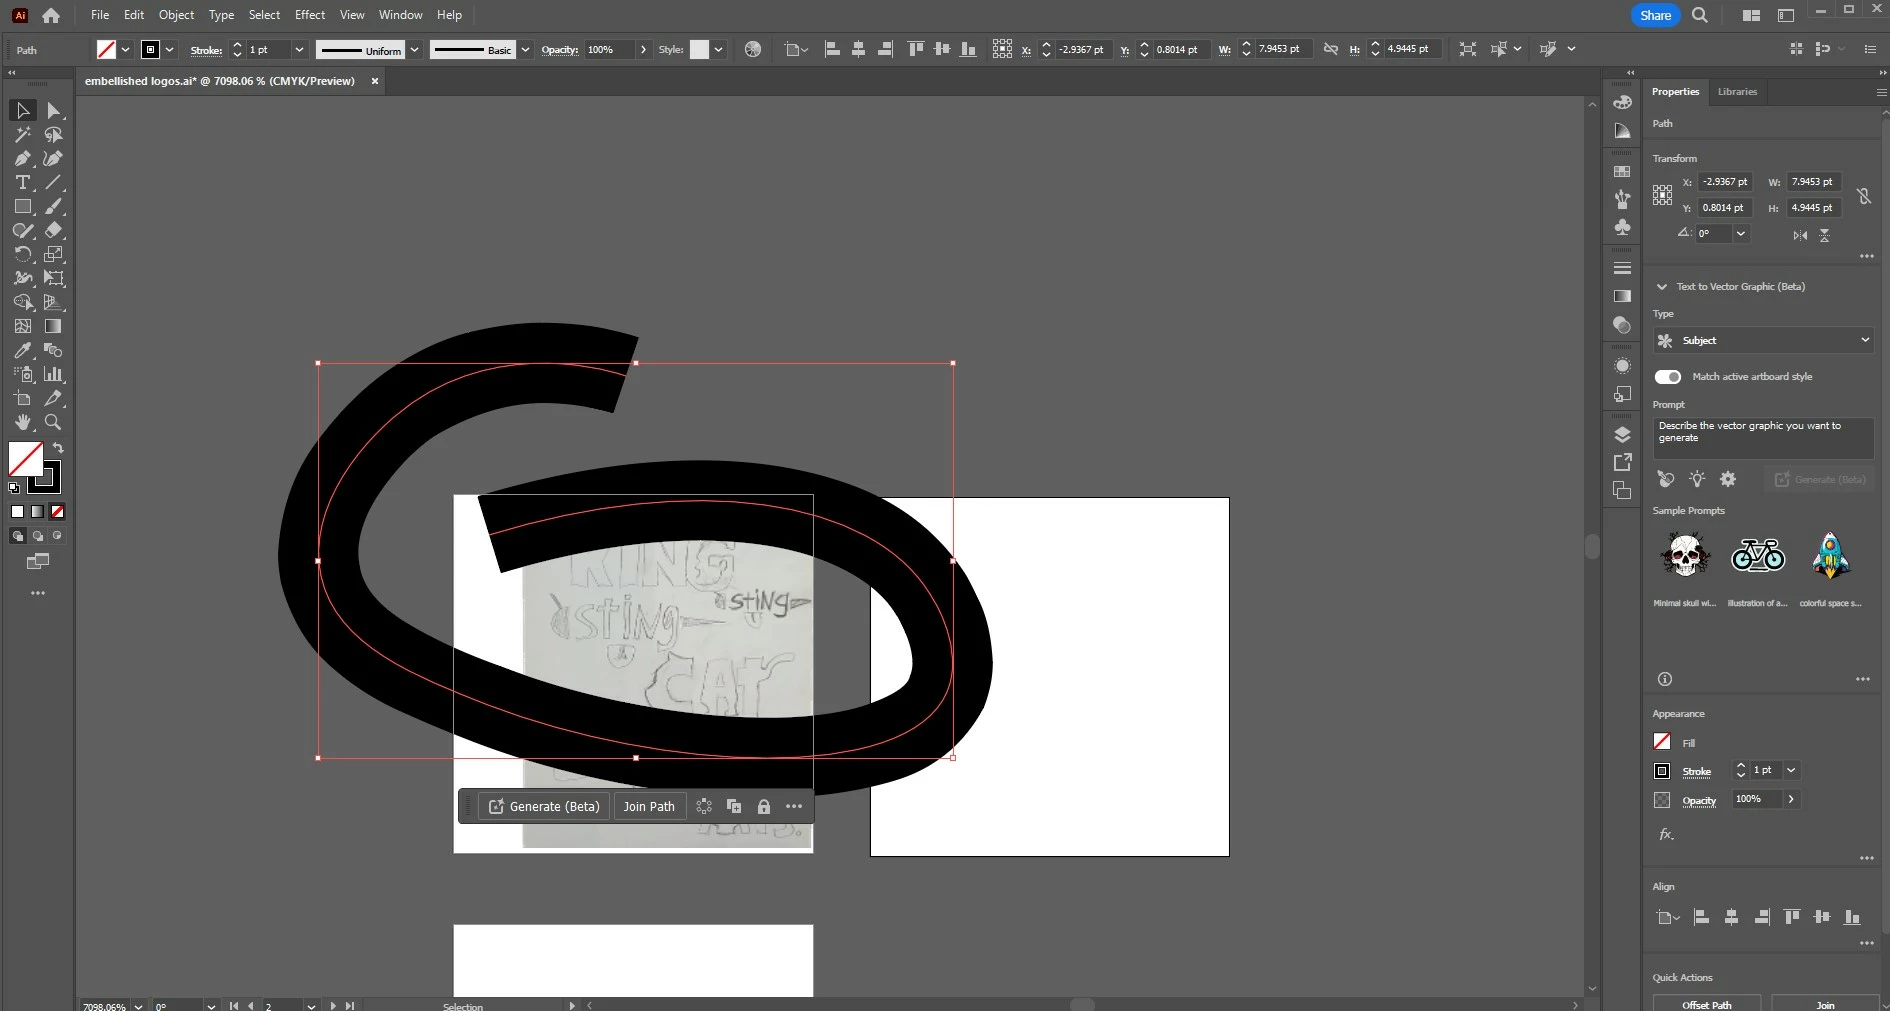Swap fill and stroke colors

58,448
